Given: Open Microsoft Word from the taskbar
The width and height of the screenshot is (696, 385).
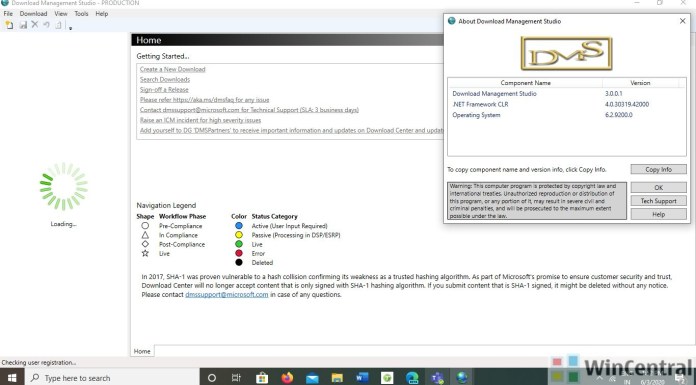Looking at the screenshot, I should (362, 378).
